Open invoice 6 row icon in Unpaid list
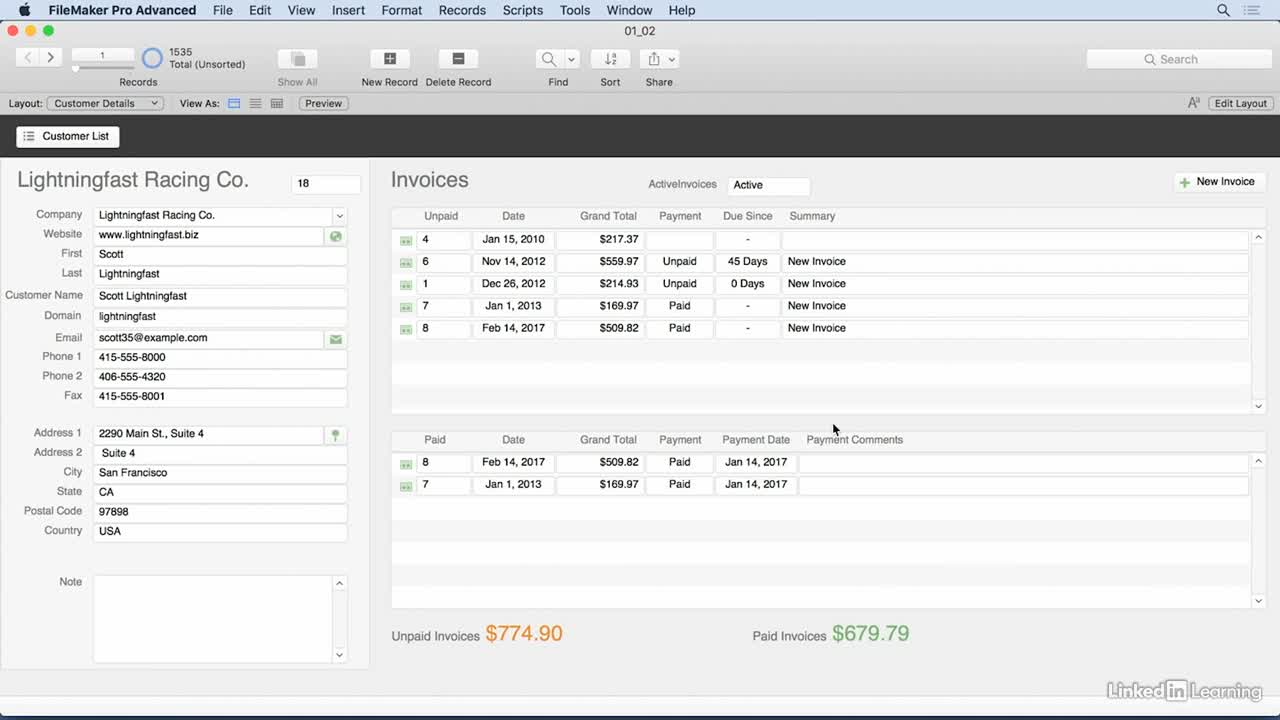Image resolution: width=1280 pixels, height=720 pixels. (x=406, y=263)
